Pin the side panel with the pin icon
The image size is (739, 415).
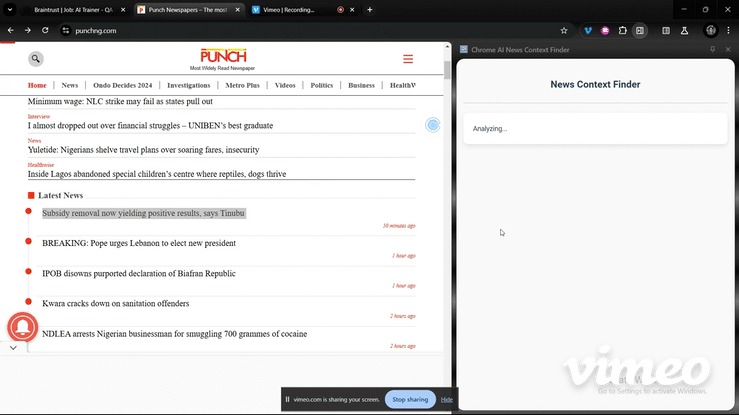[x=713, y=49]
